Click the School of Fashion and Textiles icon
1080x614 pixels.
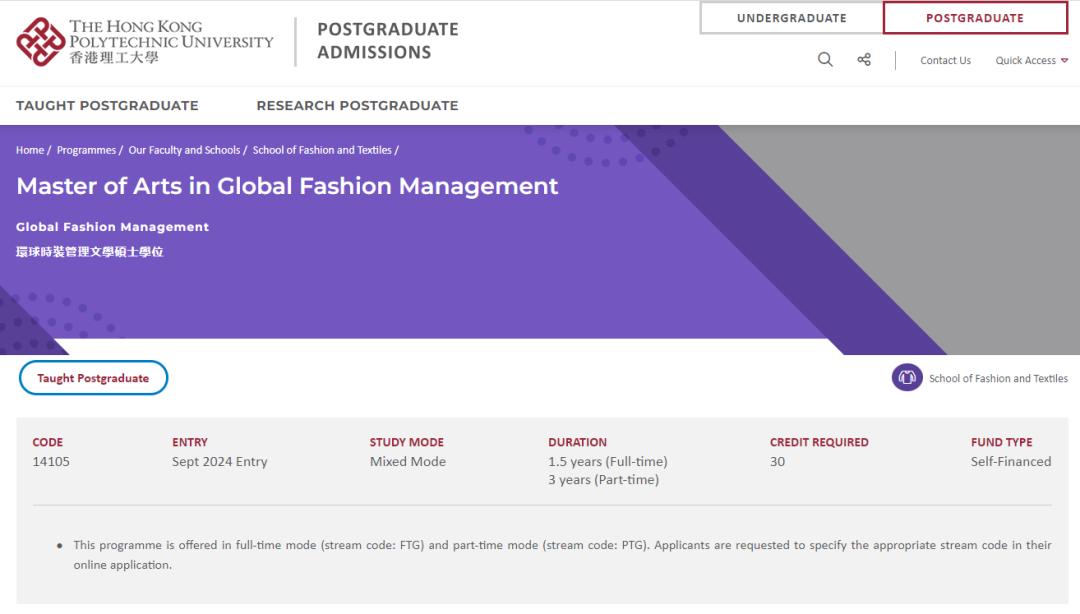point(906,378)
